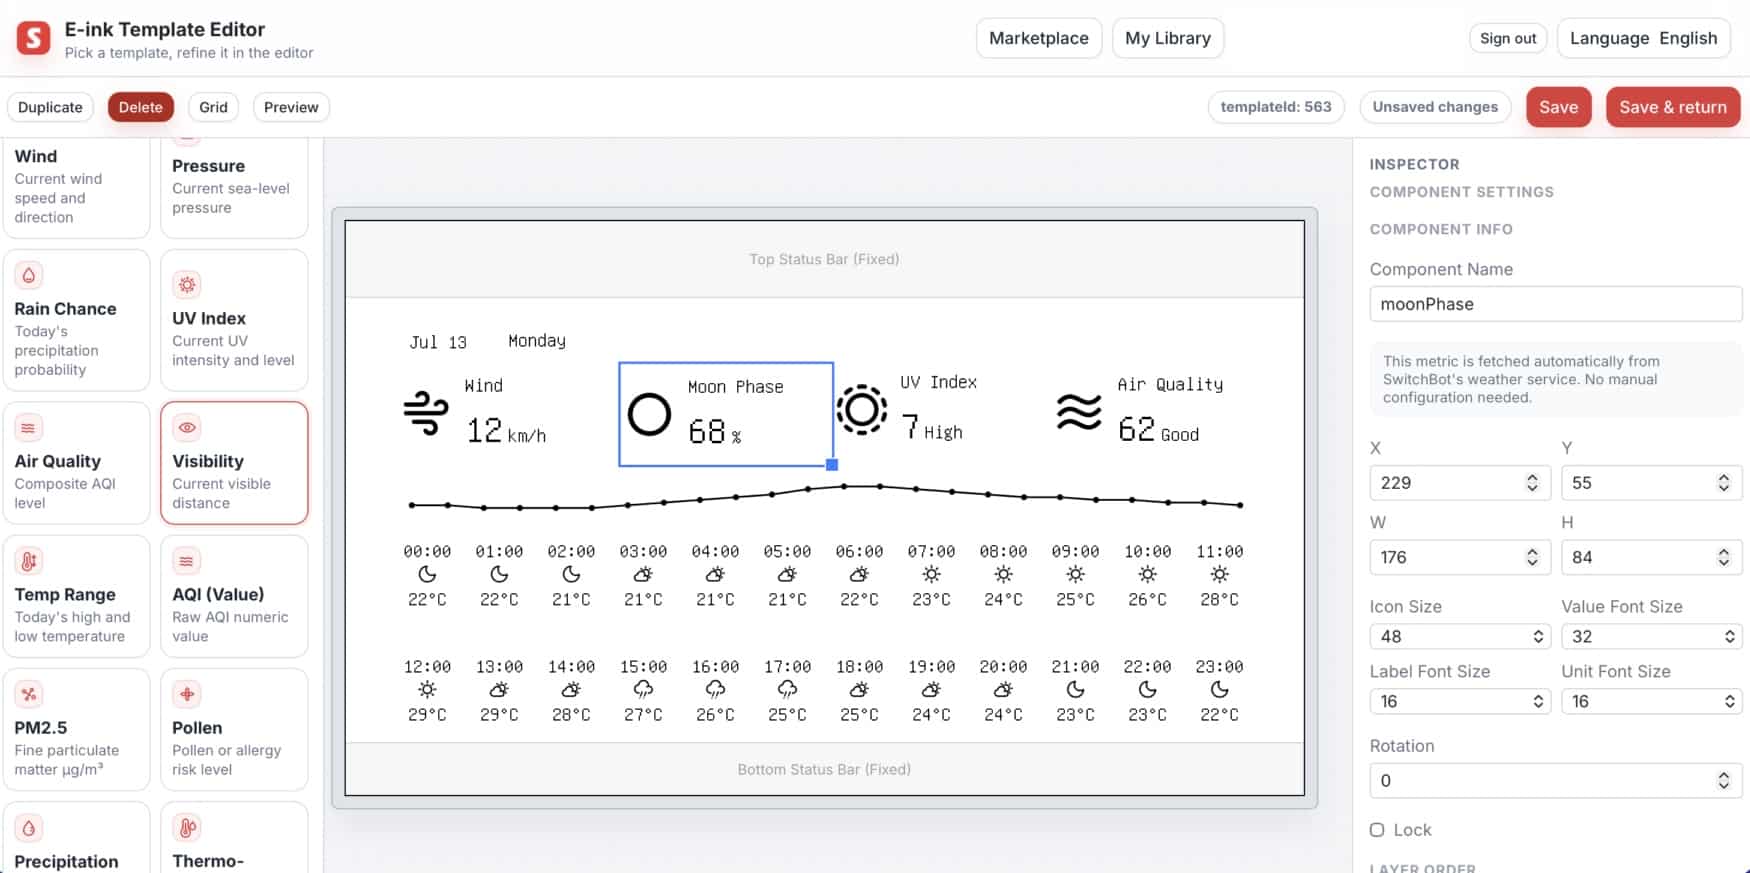Screen dimensions: 1750x873
Task: Click the PM2.5 card icon
Action: 29,694
